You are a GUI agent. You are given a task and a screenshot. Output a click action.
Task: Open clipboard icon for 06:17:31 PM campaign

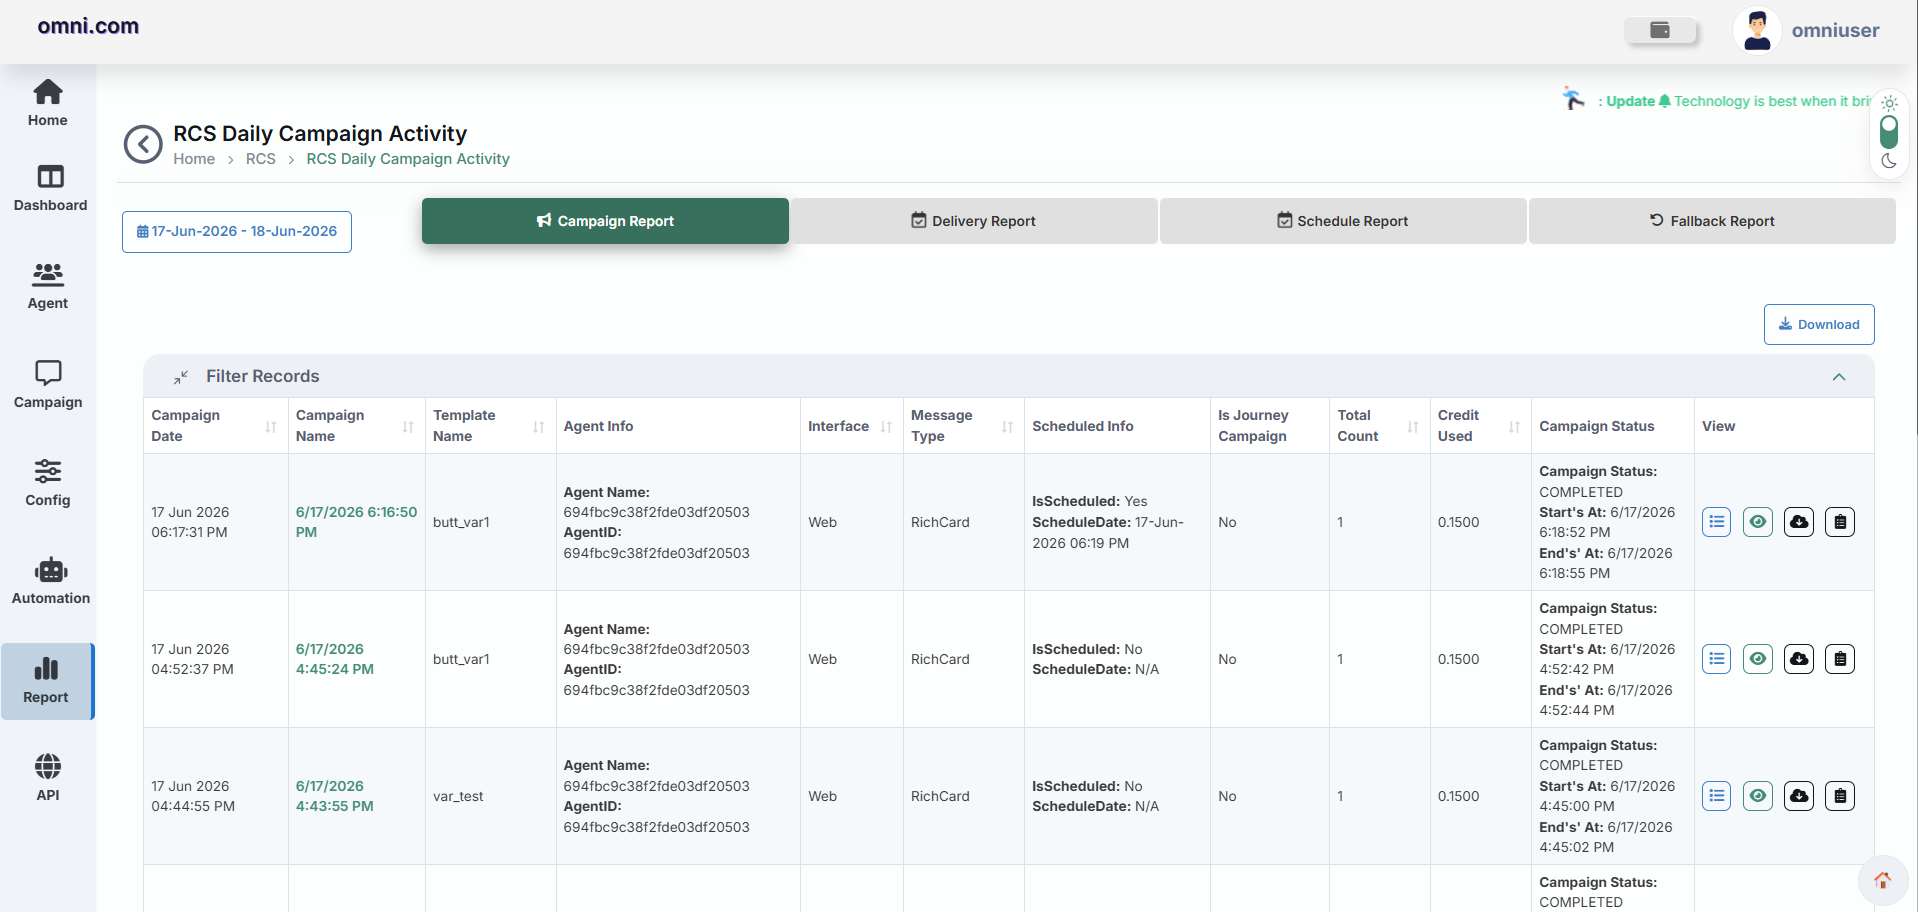tap(1840, 522)
